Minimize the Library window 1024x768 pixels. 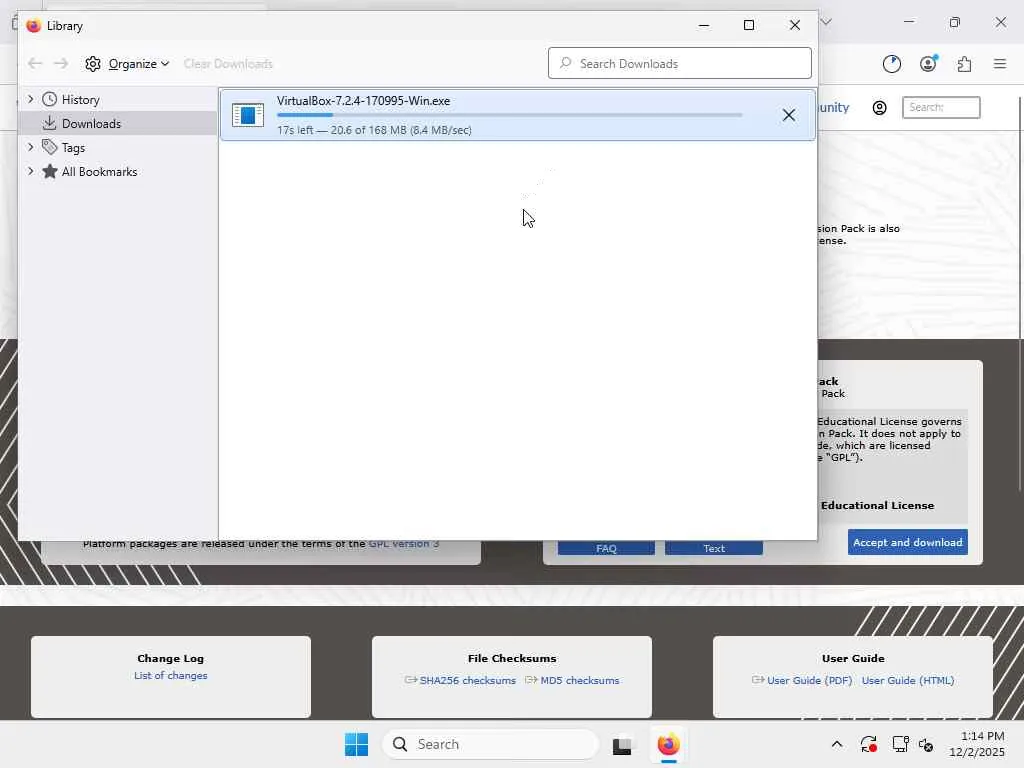click(x=704, y=25)
